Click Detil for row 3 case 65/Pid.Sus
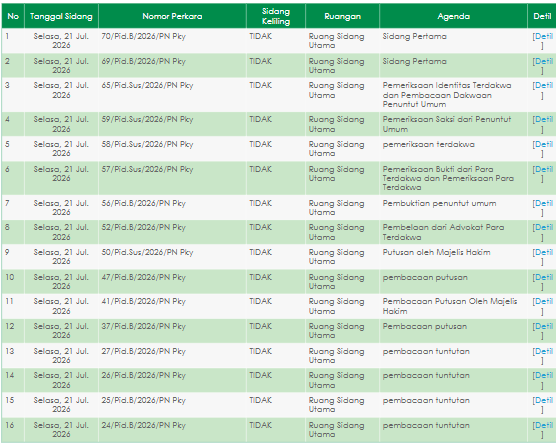556x445 pixels. click(x=544, y=85)
